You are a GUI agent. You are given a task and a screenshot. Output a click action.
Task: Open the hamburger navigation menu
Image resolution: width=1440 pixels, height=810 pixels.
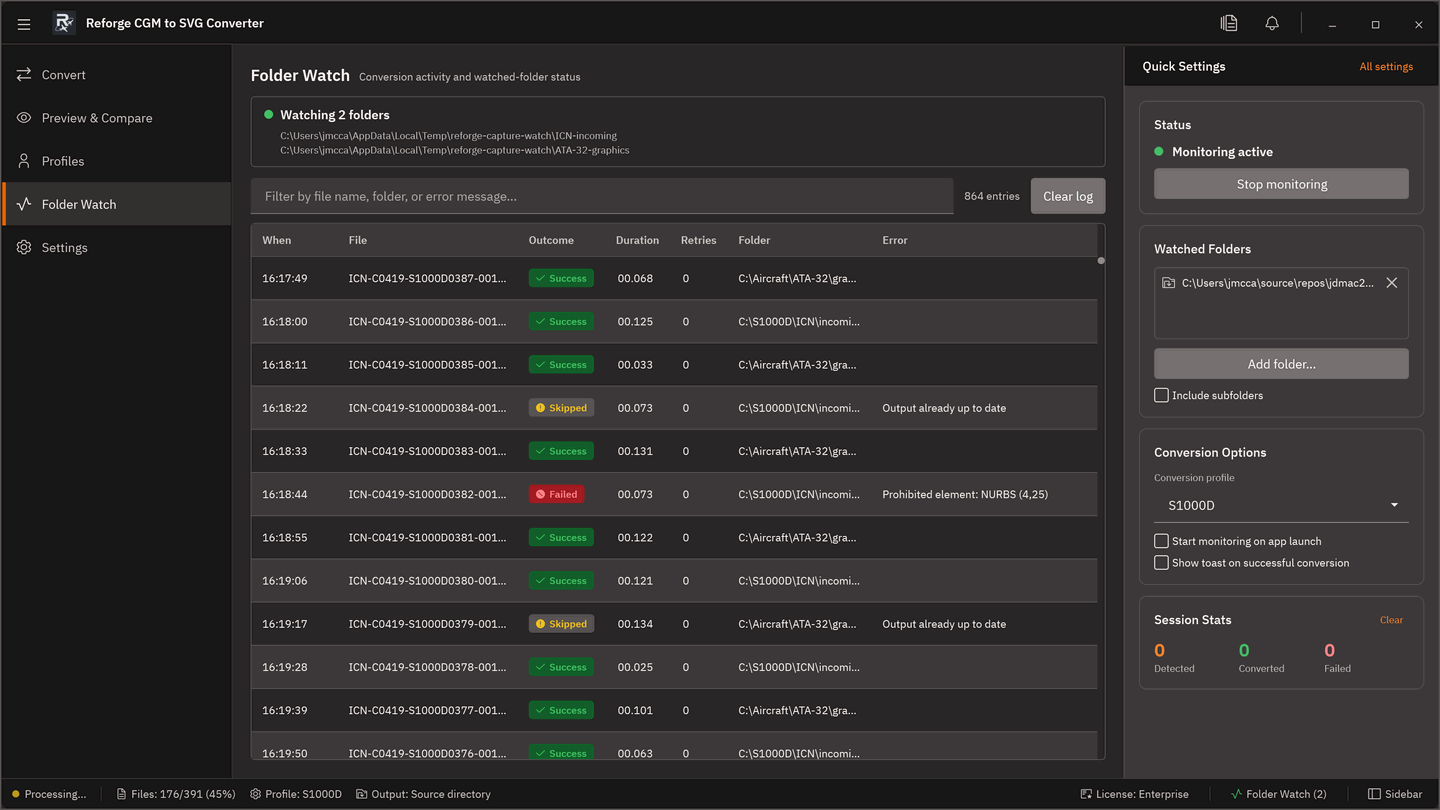tap(24, 24)
